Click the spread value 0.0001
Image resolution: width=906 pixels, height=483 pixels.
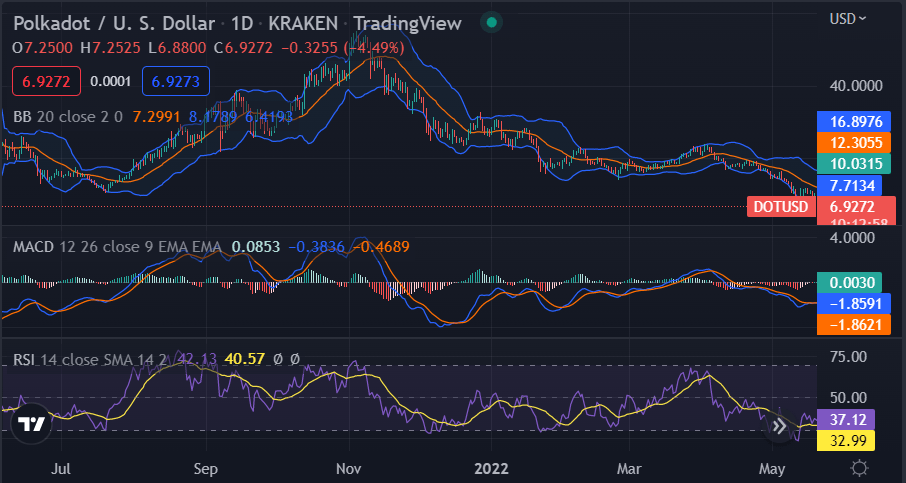[111, 81]
